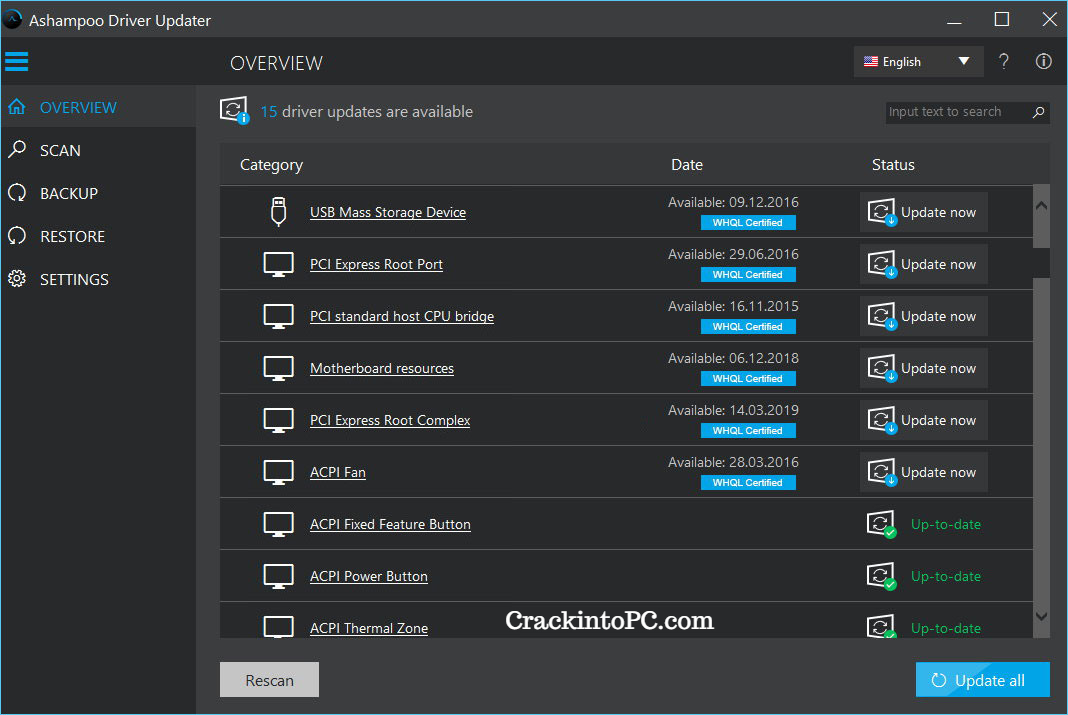Click the help question mark icon
1068x715 pixels.
[x=1003, y=61]
